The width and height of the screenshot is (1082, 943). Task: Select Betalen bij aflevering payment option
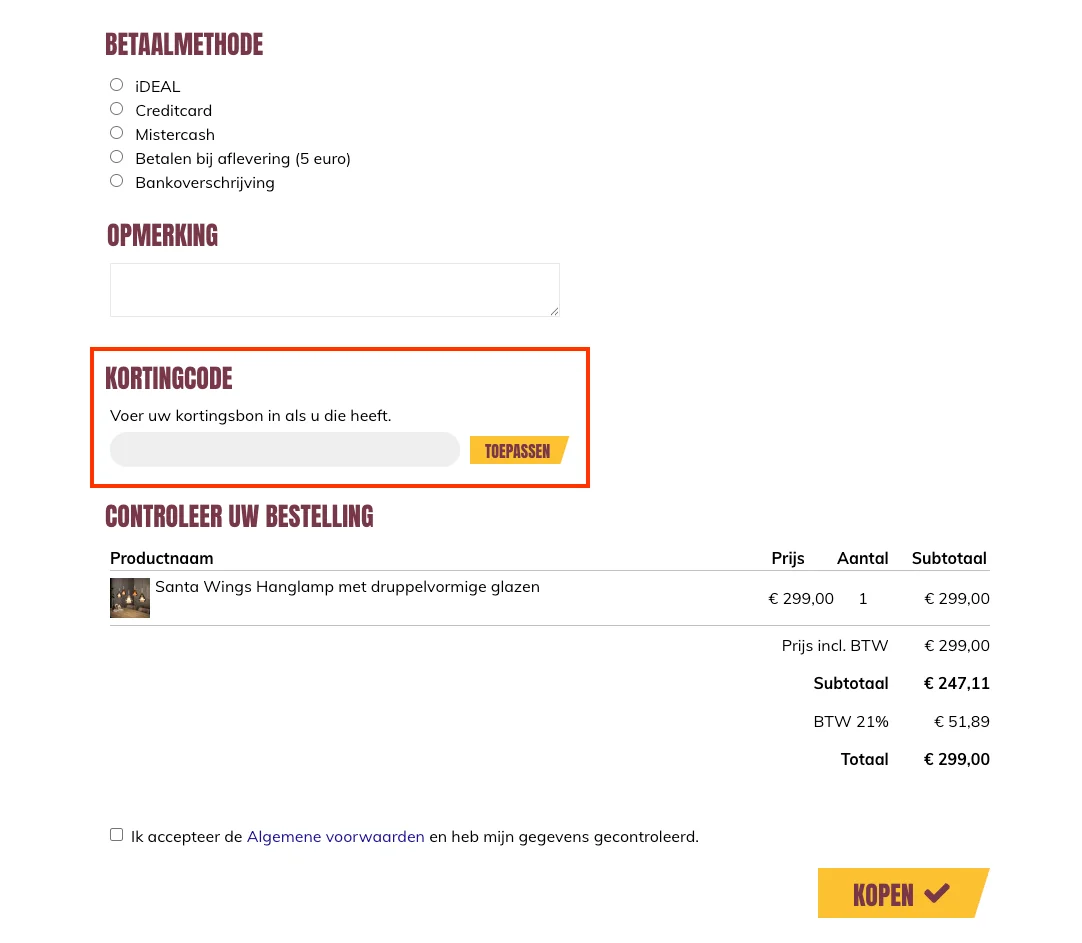116,156
